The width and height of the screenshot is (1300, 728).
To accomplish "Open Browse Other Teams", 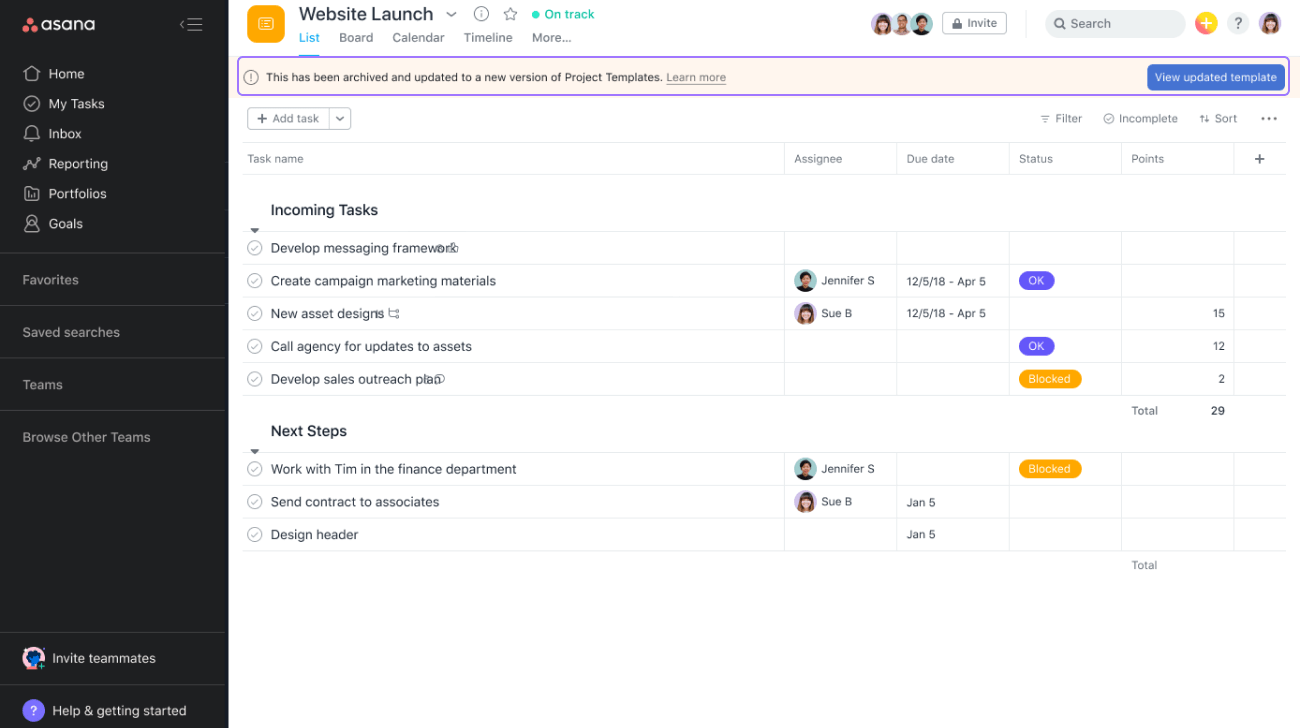I will 87,437.
